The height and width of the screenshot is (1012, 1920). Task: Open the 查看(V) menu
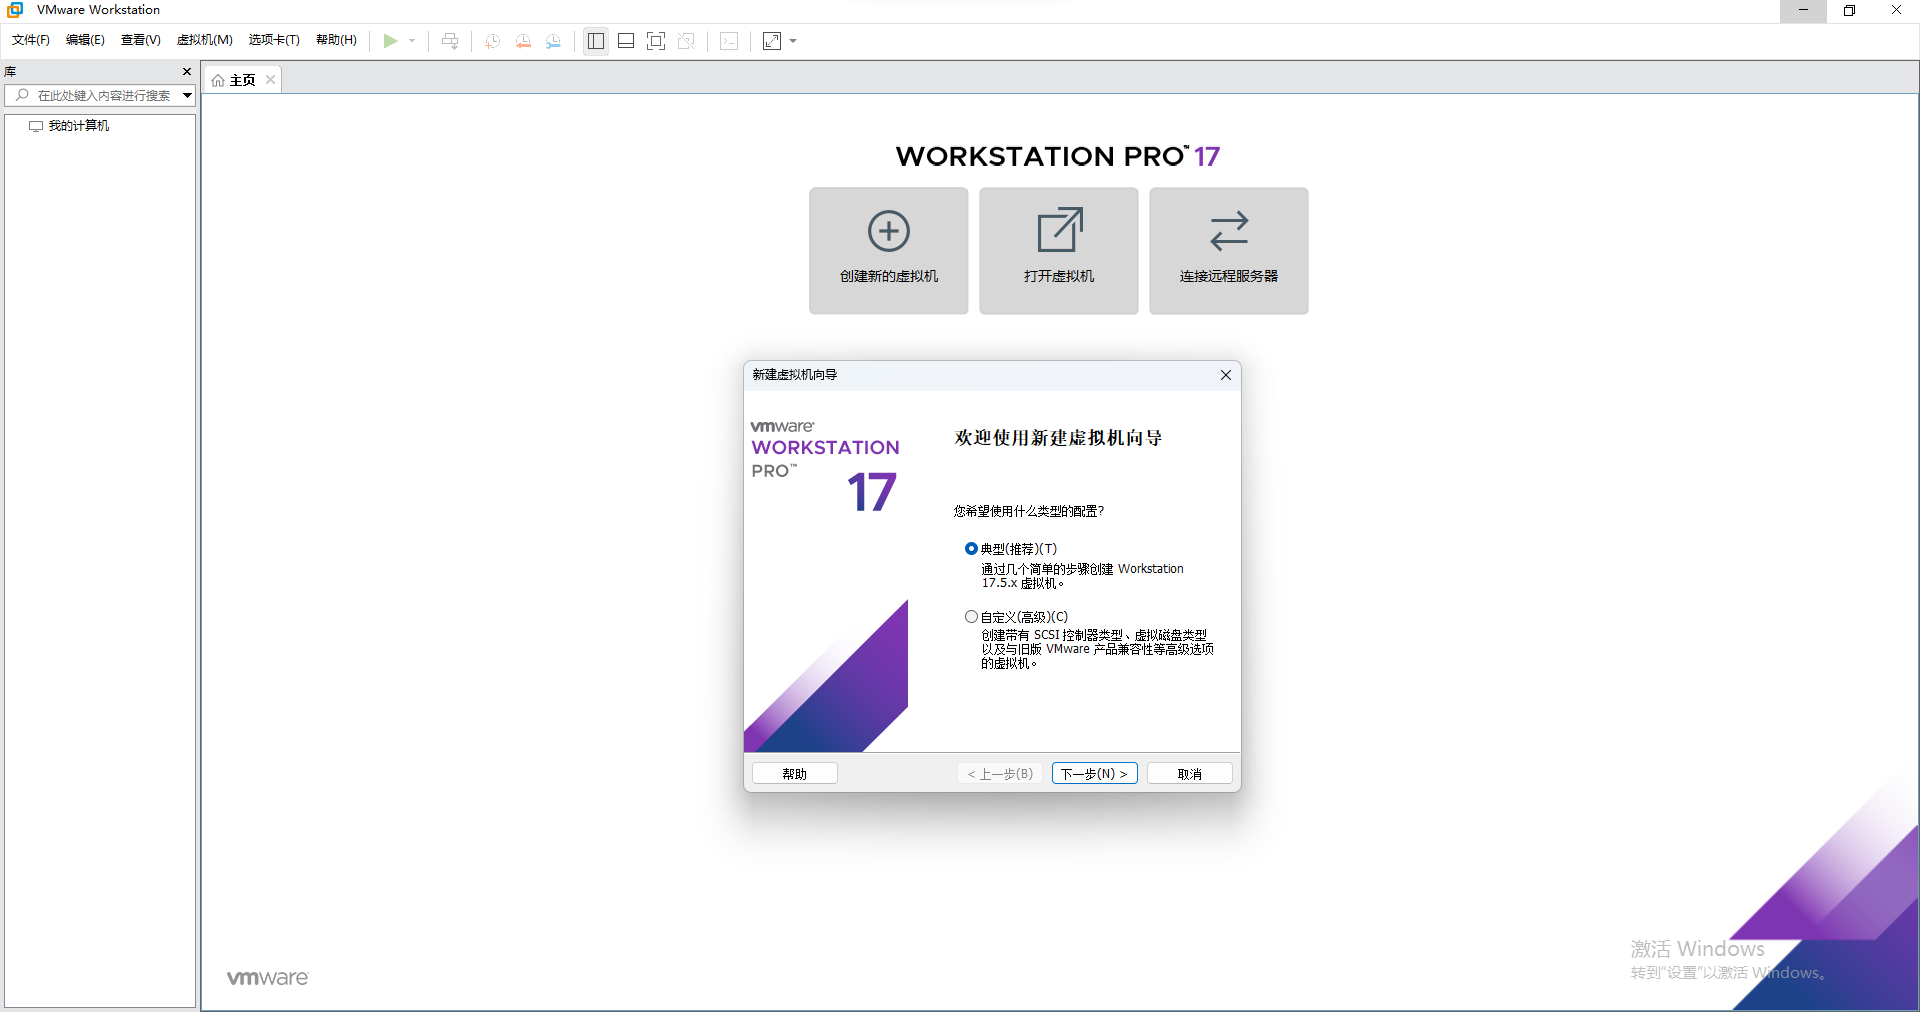tap(141, 40)
